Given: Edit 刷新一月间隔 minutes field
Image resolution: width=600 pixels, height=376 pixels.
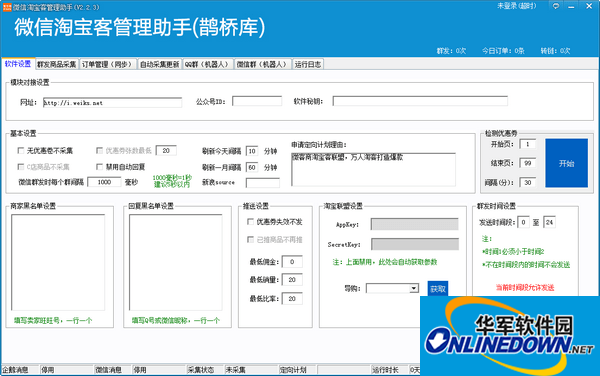Looking at the screenshot, I should tap(252, 167).
